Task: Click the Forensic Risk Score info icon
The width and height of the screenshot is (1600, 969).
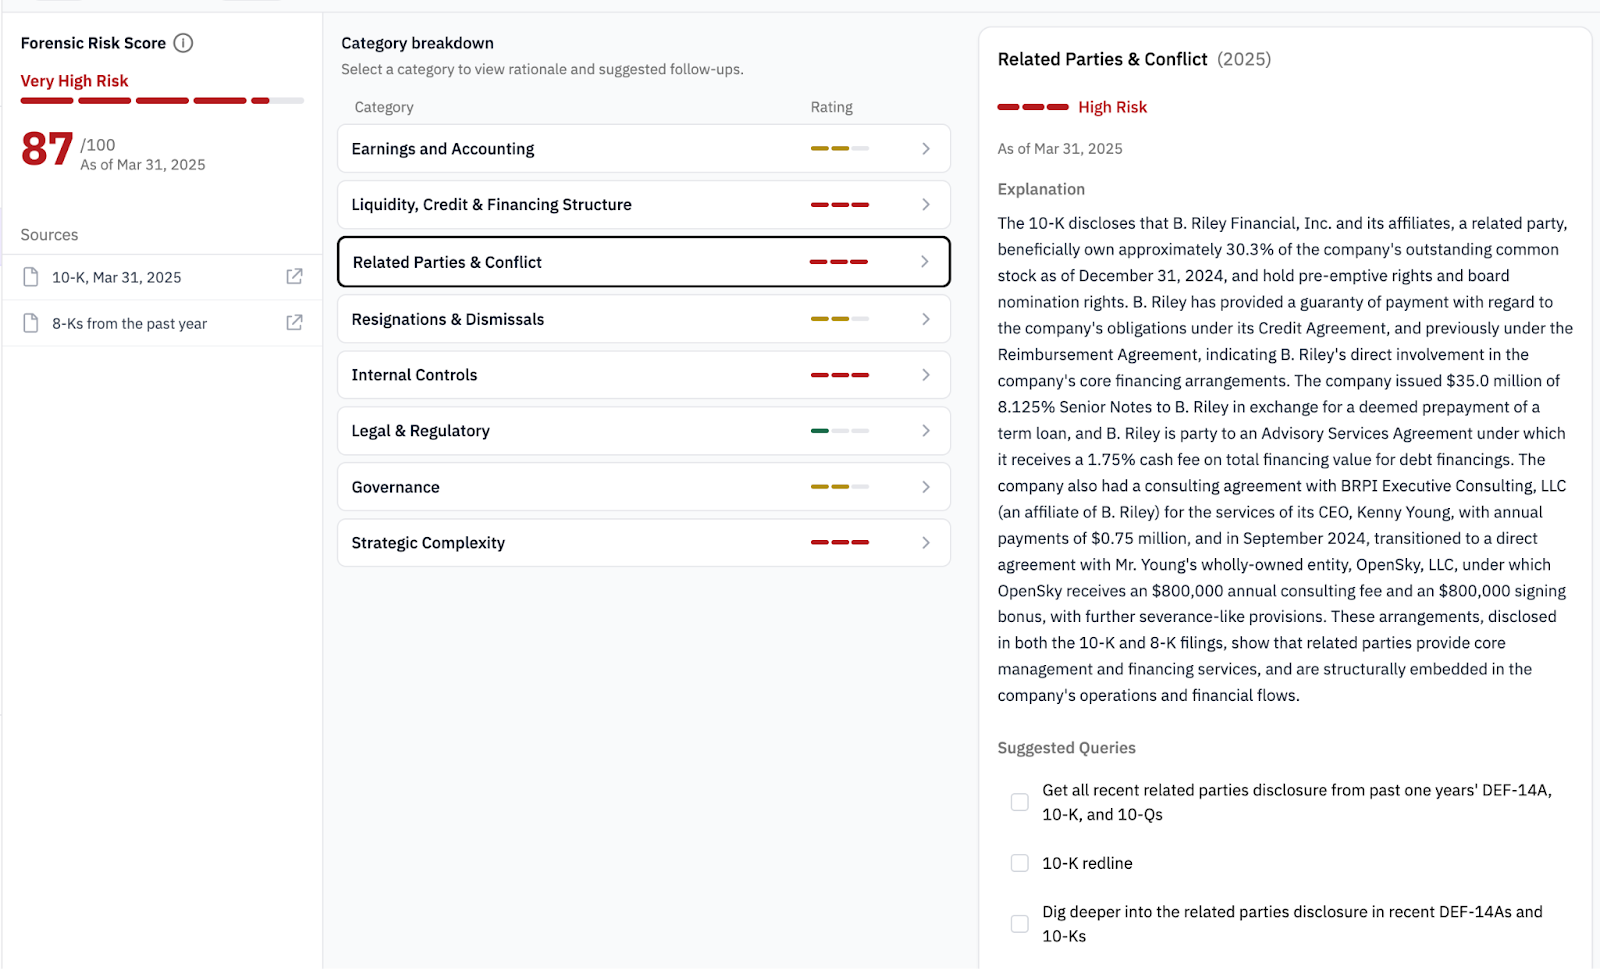Action: point(183,43)
